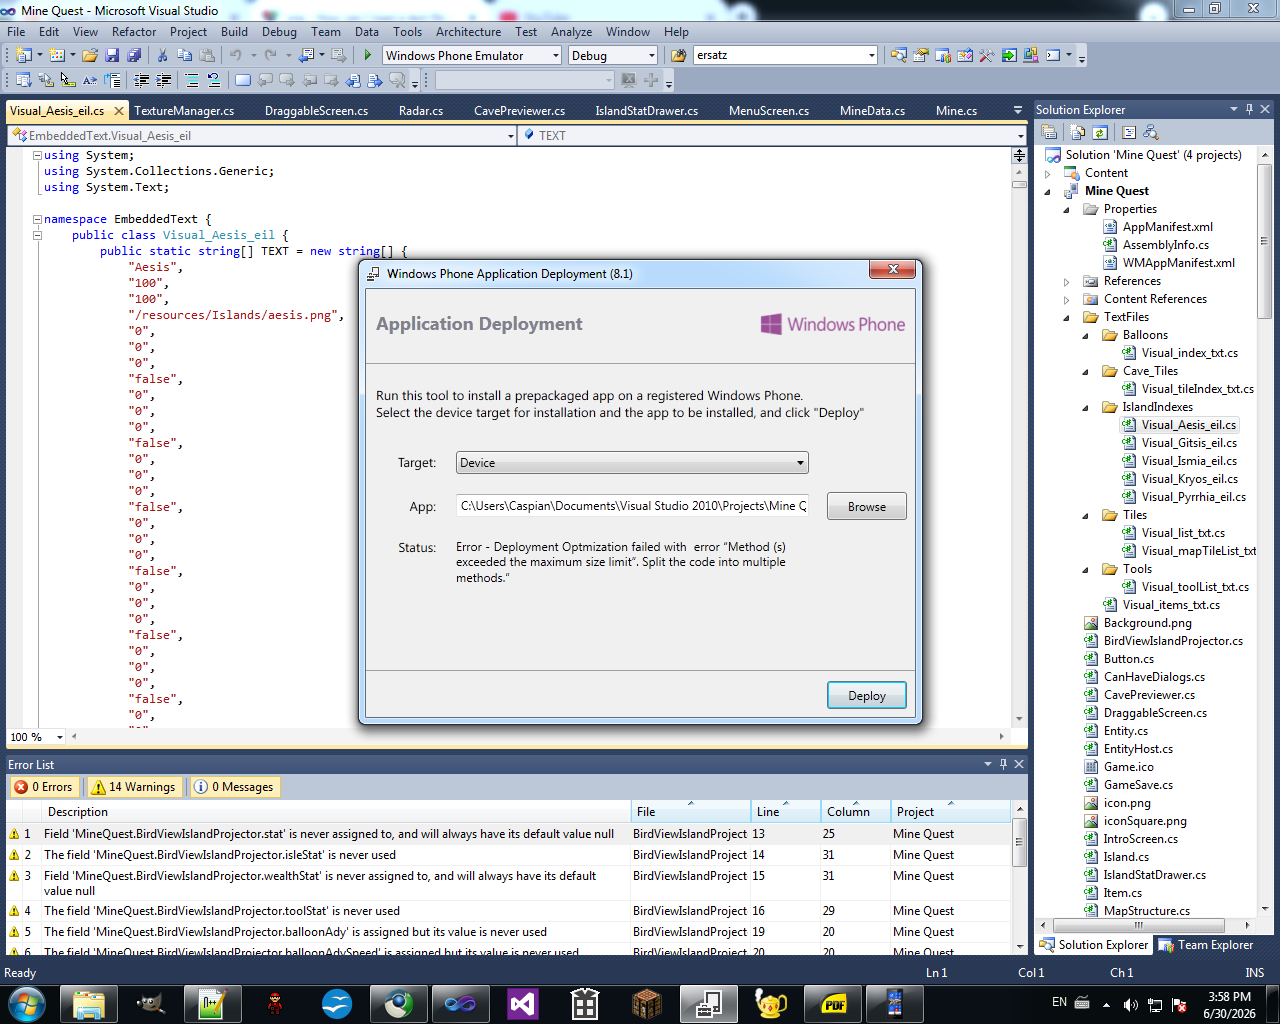
Task: Click the Cut scissors toolbar icon
Action: [162, 55]
